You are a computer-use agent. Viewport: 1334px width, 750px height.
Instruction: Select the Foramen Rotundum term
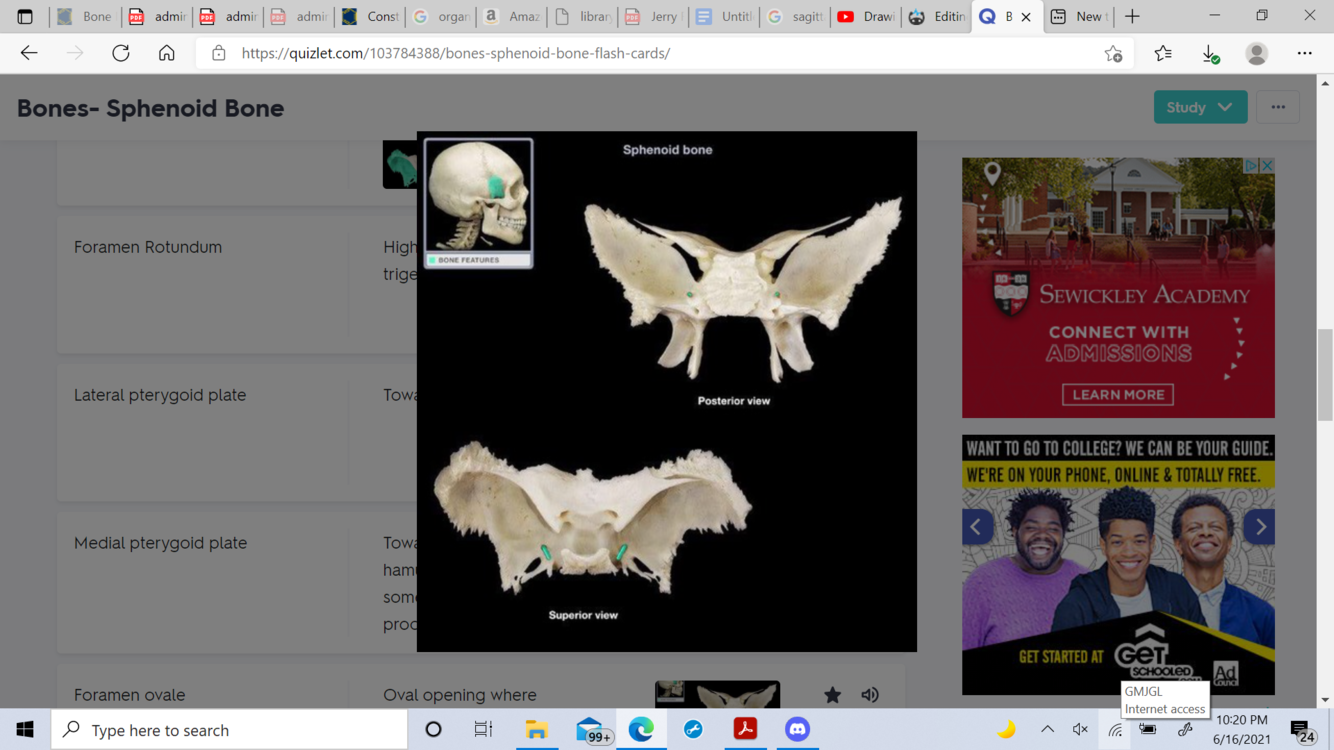[148, 247]
